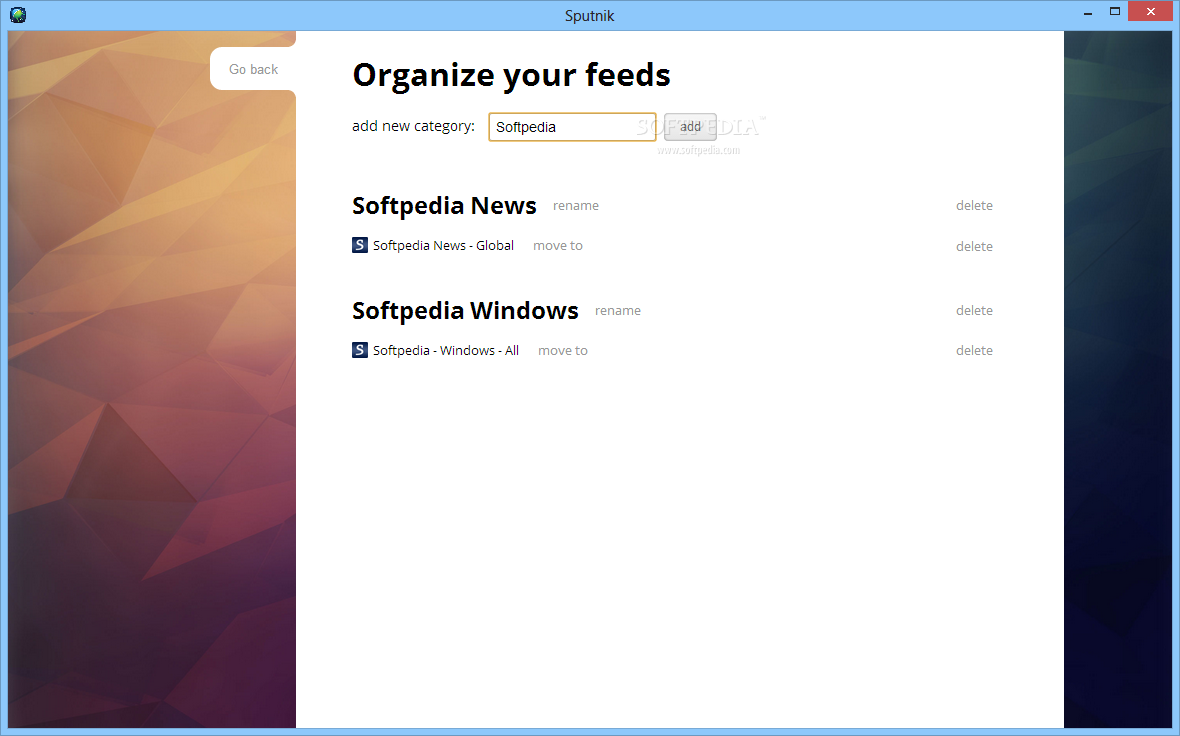Screen dimensions: 1180x736
Task: Open move to for Softpedia - Windows - All
Action: (x=563, y=351)
